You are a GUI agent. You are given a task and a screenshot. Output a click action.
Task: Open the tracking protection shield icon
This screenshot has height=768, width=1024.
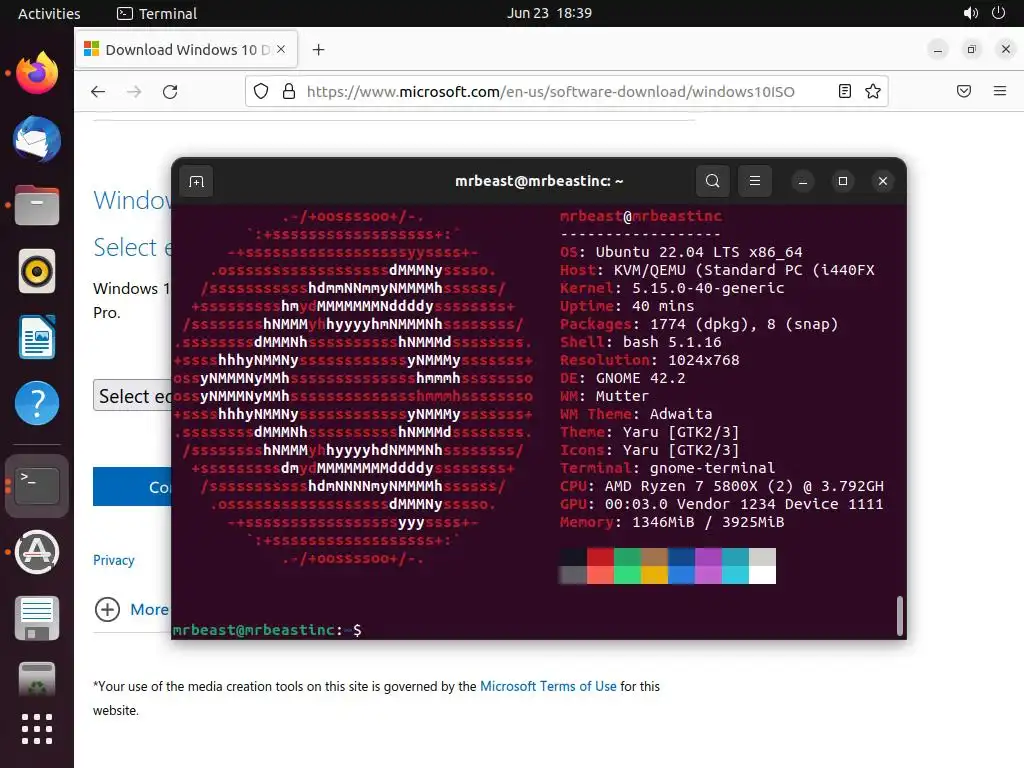point(261,91)
